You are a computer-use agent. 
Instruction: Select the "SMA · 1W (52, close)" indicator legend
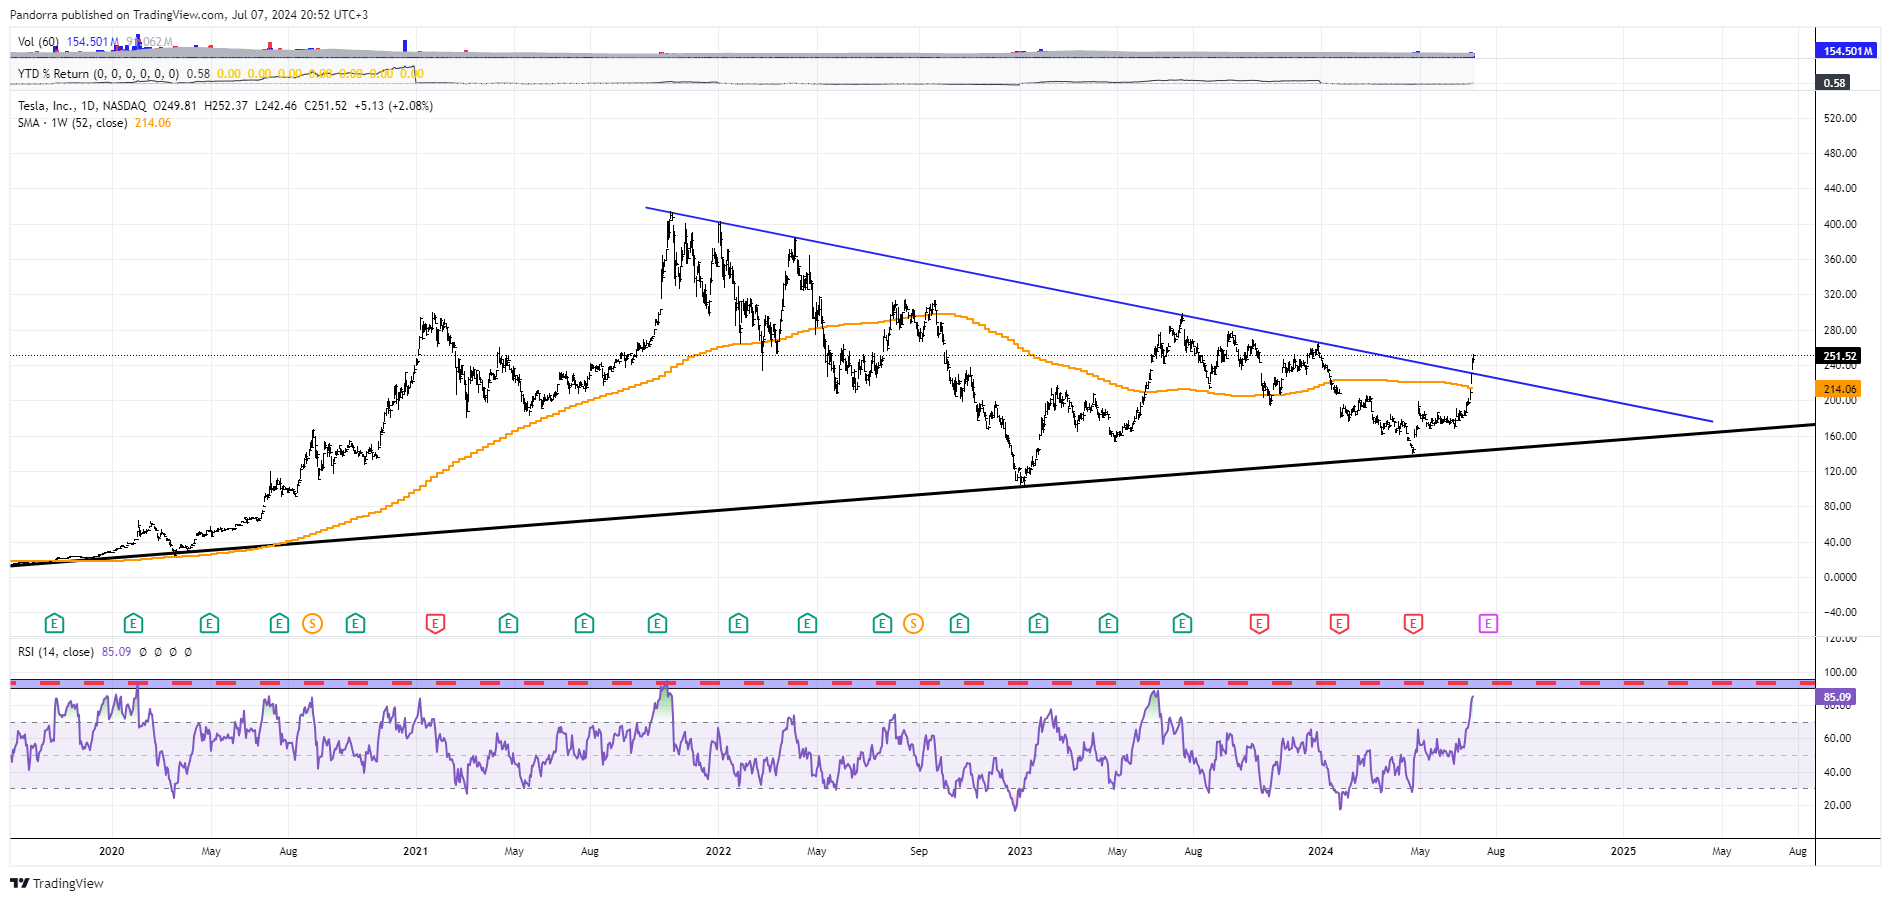73,123
